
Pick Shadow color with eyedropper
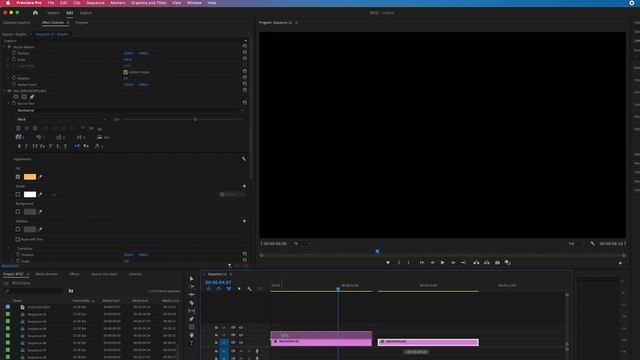click(x=40, y=229)
